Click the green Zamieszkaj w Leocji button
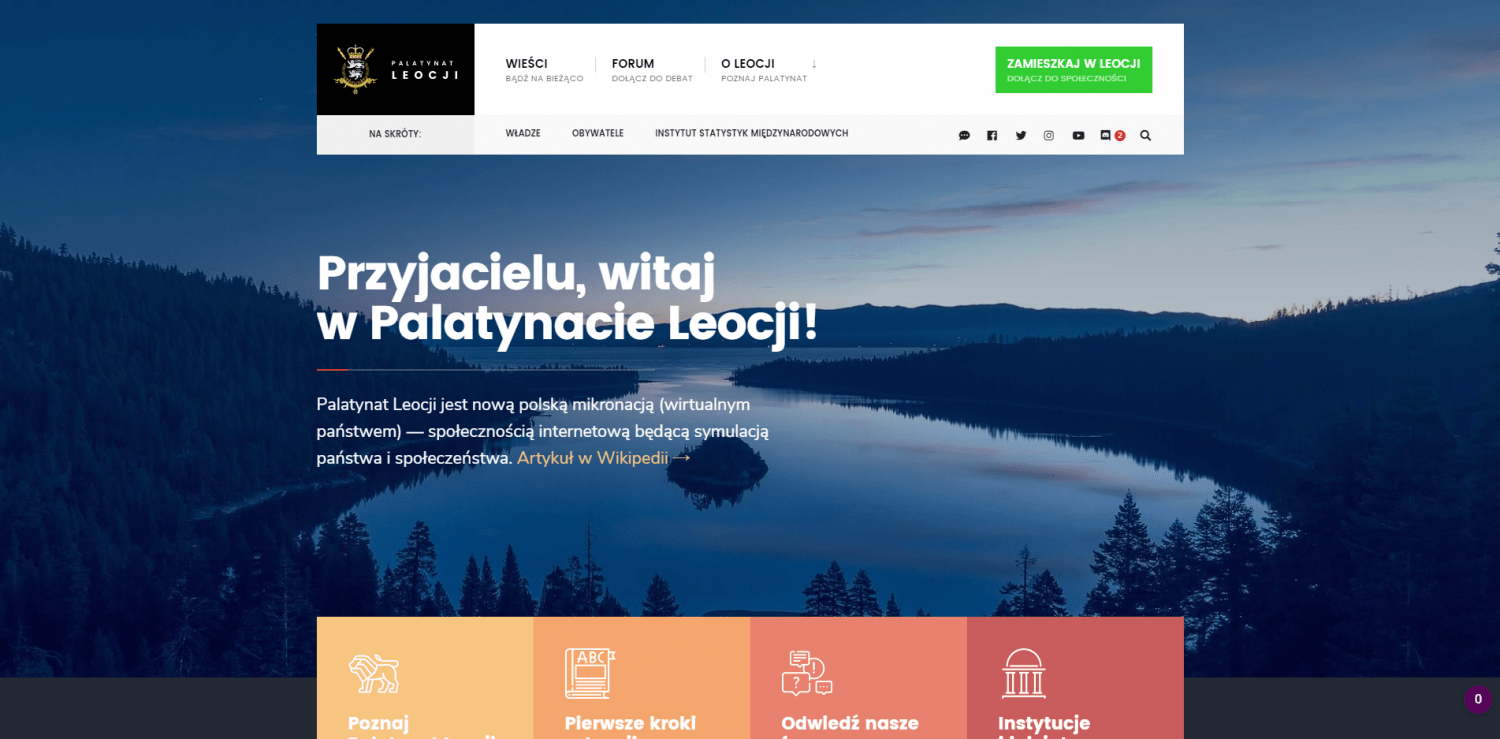This screenshot has height=739, width=1500. click(1073, 70)
